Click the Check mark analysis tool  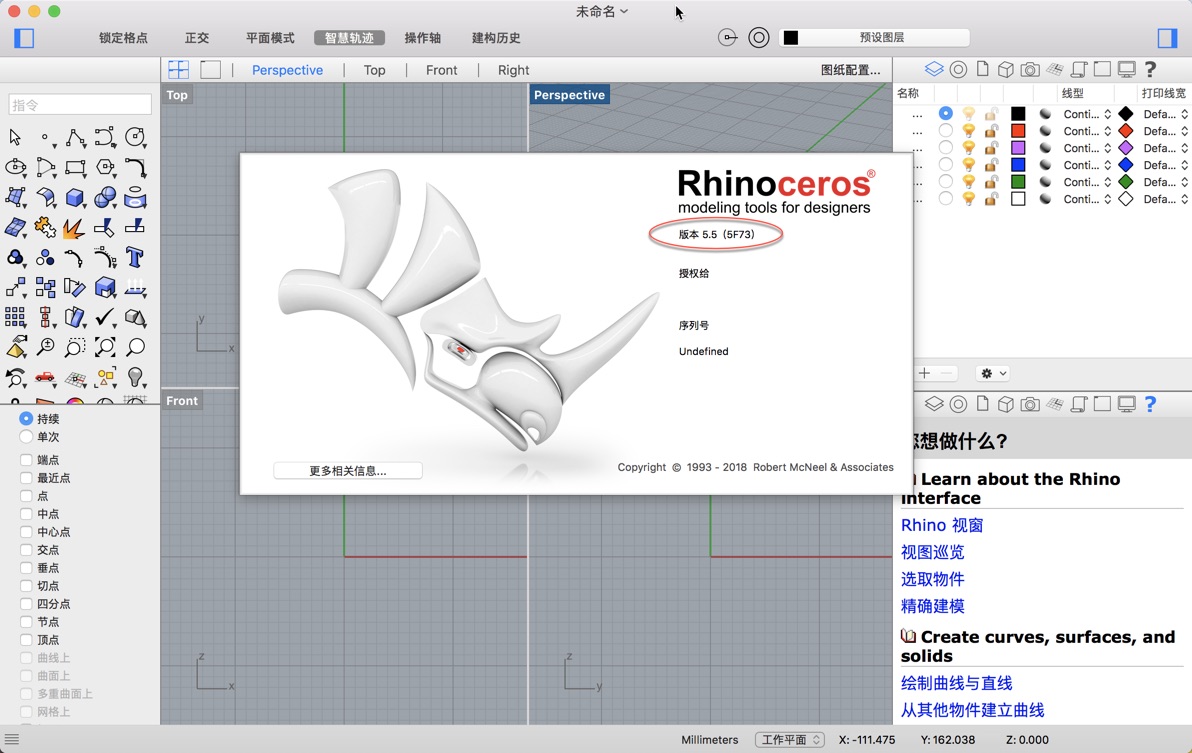tap(105, 317)
